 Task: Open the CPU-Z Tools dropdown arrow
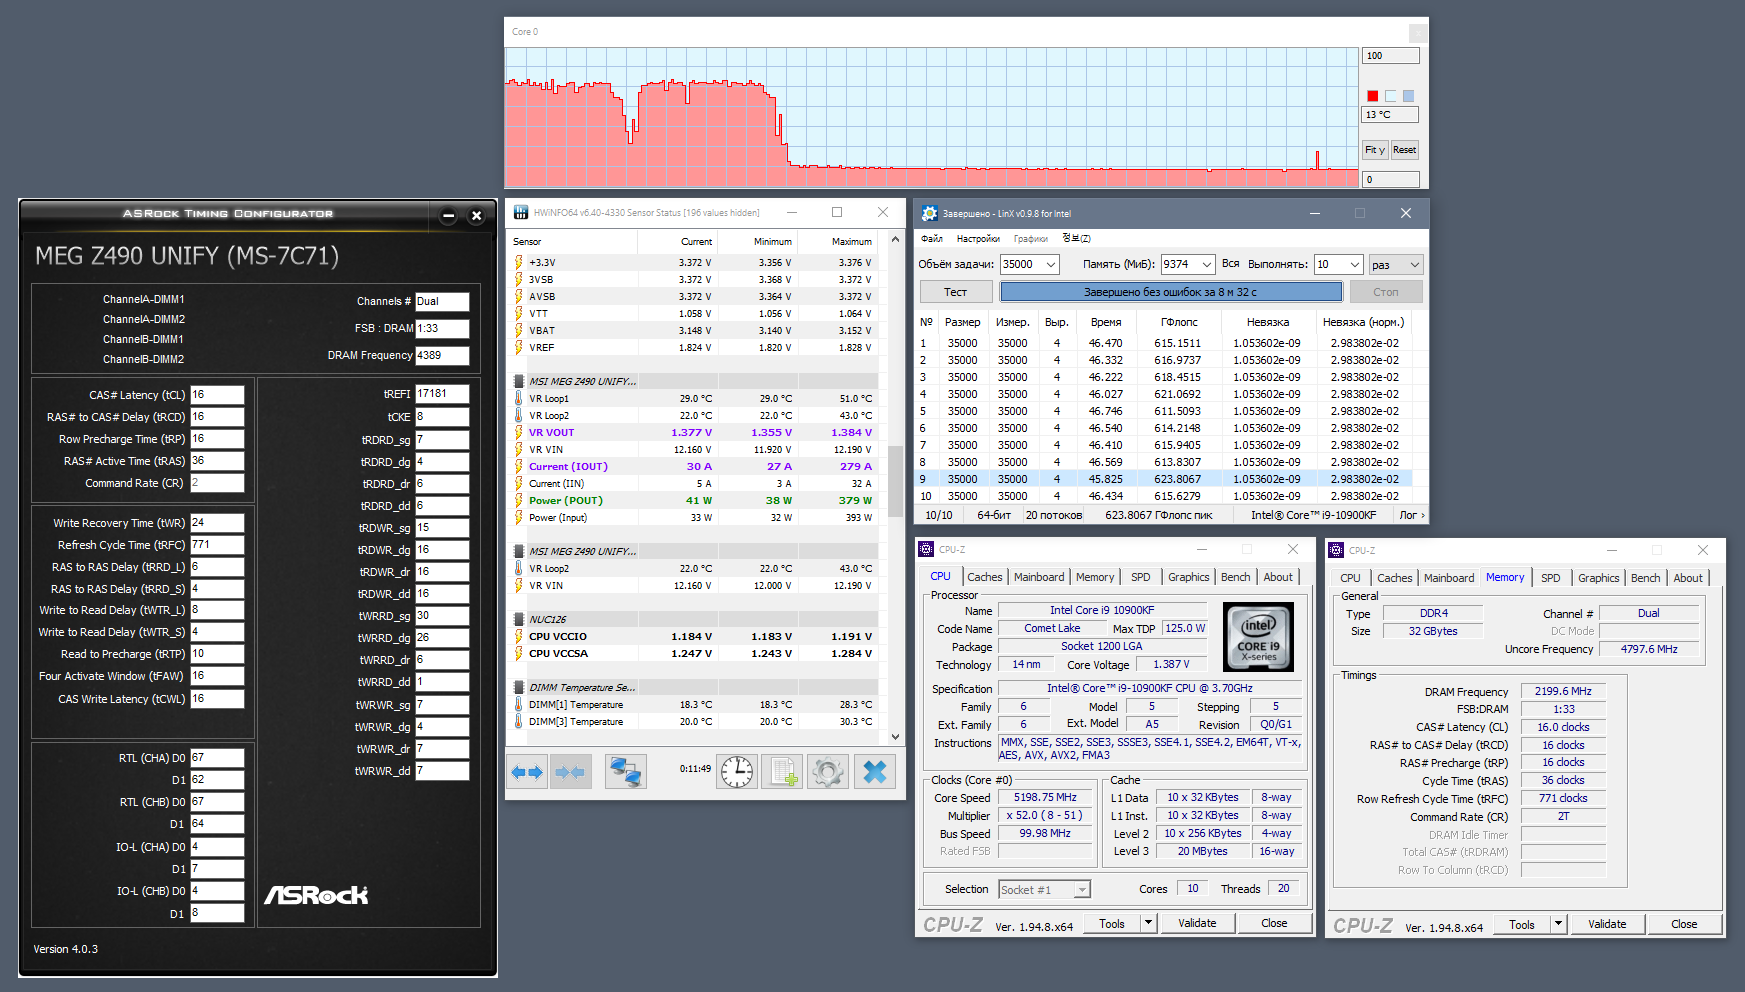pyautogui.click(x=1148, y=924)
